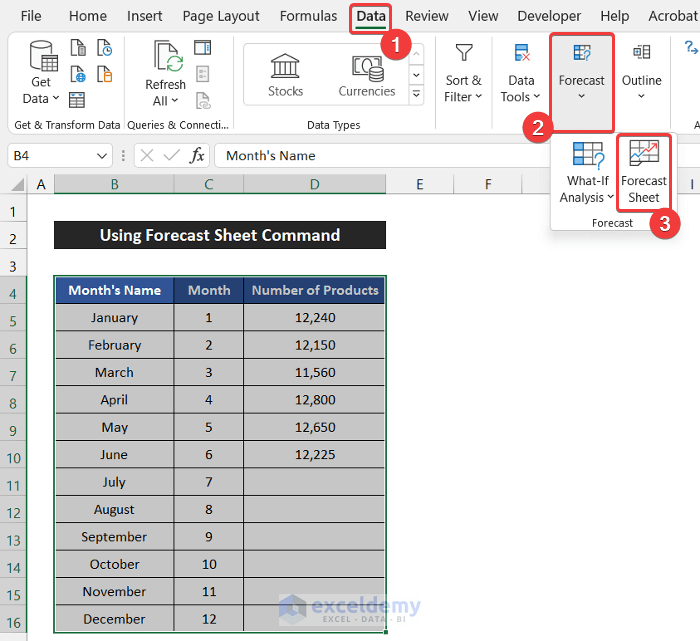Click the From Text/CSV icon
Viewport: 700px width, 641px height.
(78, 47)
